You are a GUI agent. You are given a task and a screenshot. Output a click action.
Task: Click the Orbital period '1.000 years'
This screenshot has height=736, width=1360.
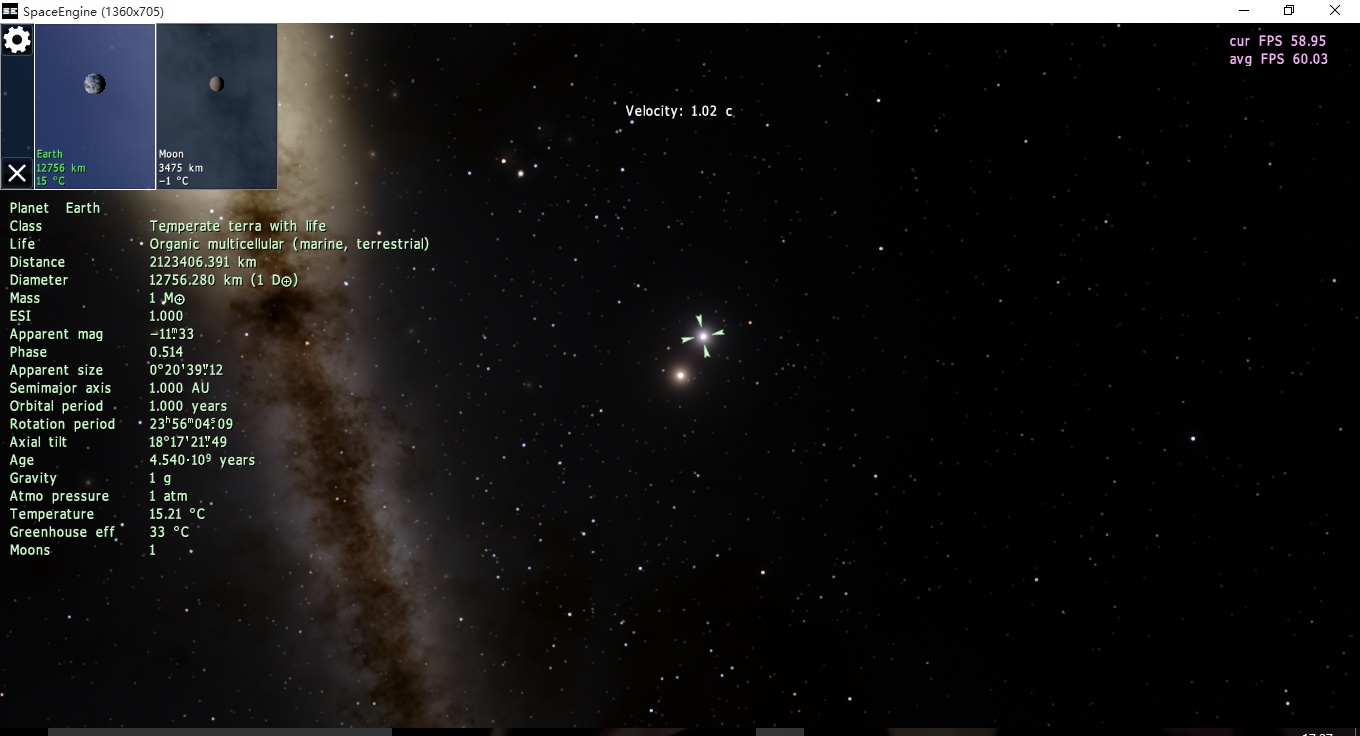188,406
